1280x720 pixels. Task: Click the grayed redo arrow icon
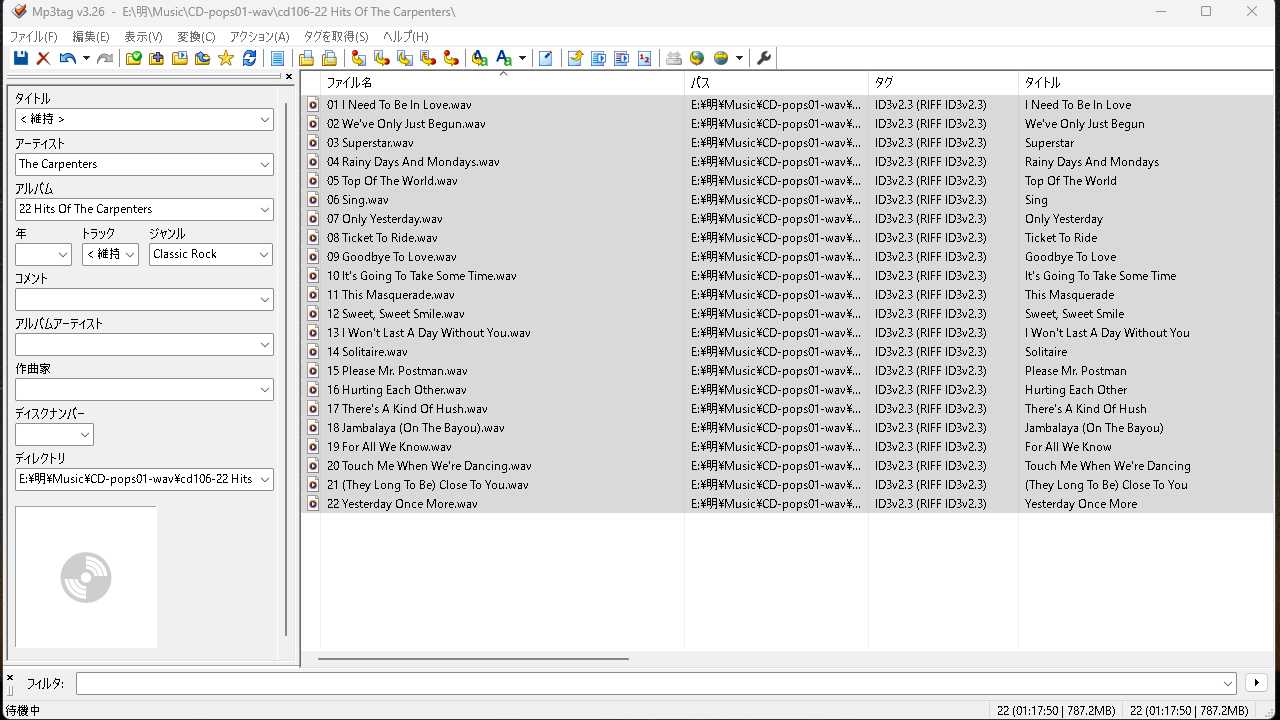[105, 58]
